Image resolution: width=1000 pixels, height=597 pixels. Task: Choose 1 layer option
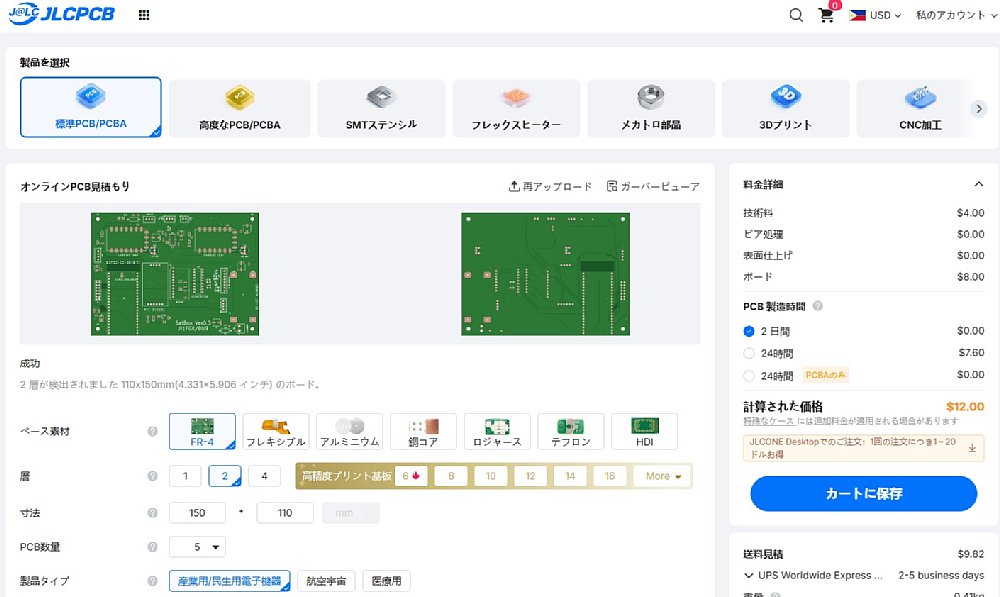185,476
